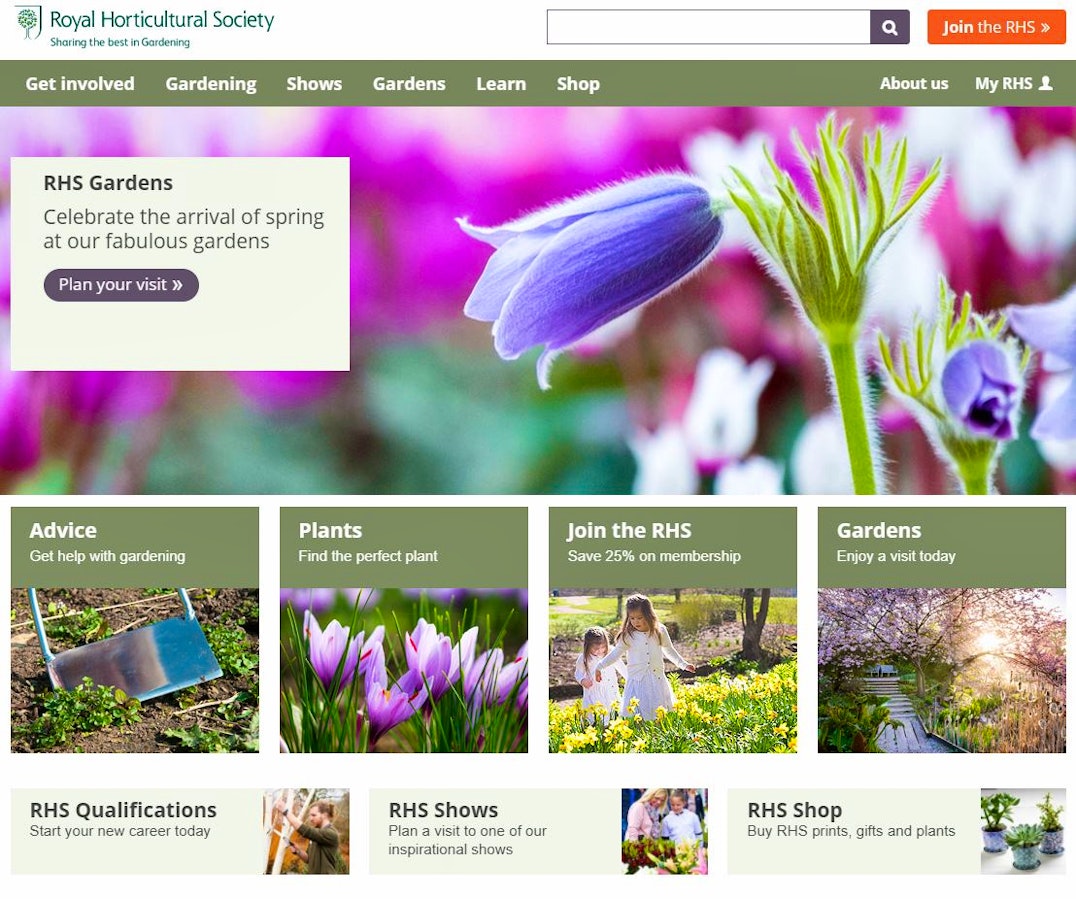Click the gardener photo beside RHS Qualifications
Image resolution: width=1076 pixels, height=899 pixels.
[x=306, y=831]
